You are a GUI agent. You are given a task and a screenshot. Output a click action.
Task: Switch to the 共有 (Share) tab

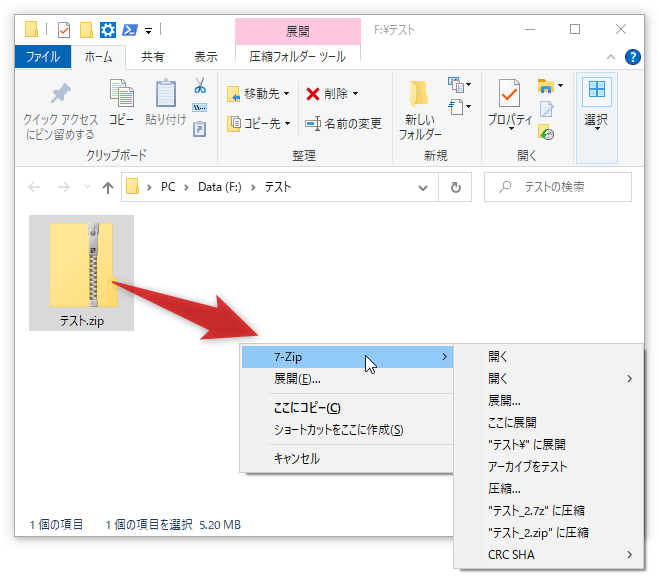click(152, 57)
